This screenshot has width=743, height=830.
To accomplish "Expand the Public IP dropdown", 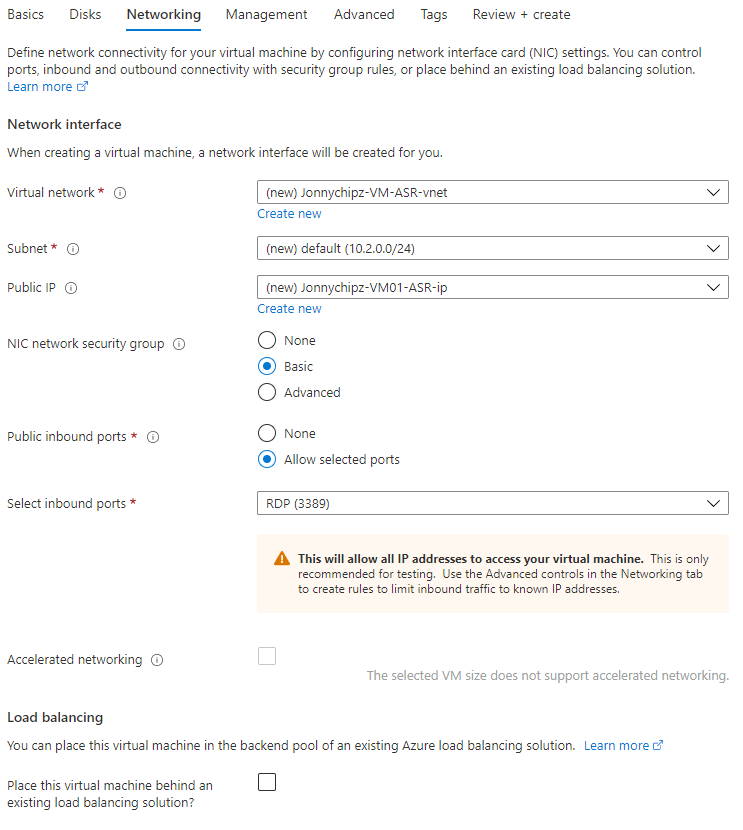I will (492, 288).
